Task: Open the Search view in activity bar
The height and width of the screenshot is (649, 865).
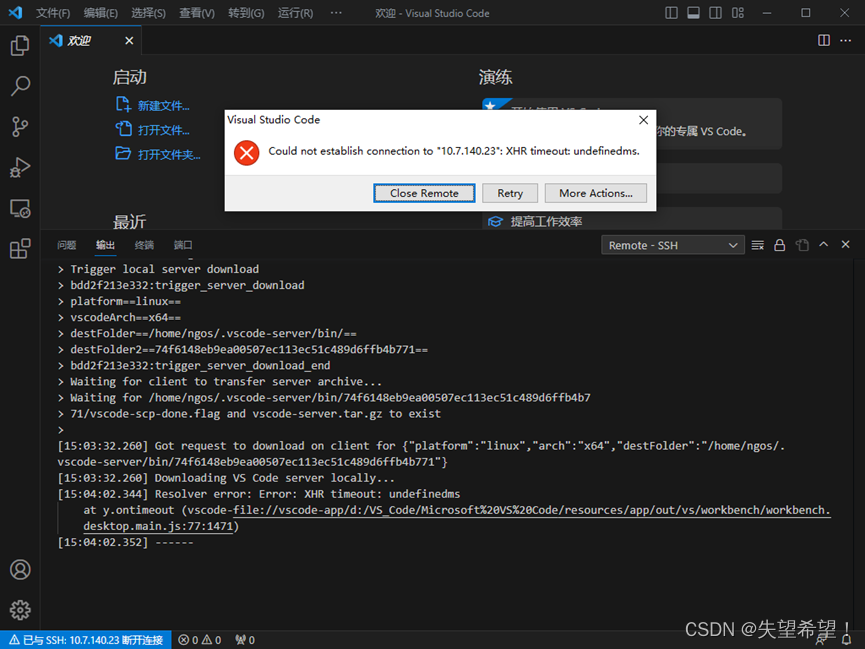Action: [x=20, y=86]
